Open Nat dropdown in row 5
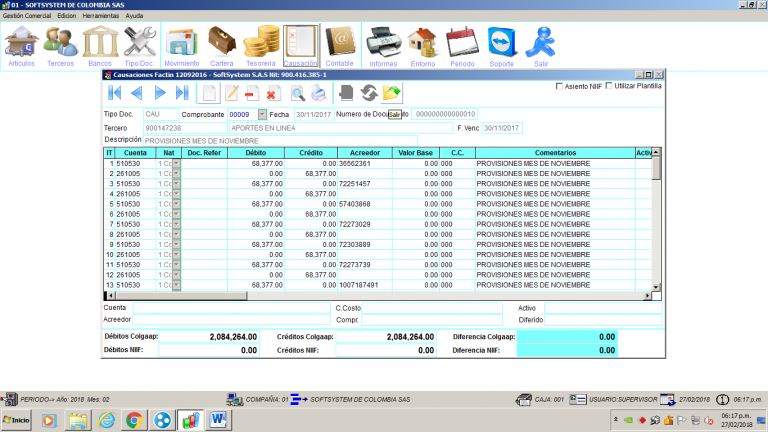The height and width of the screenshot is (432, 768). [x=176, y=204]
